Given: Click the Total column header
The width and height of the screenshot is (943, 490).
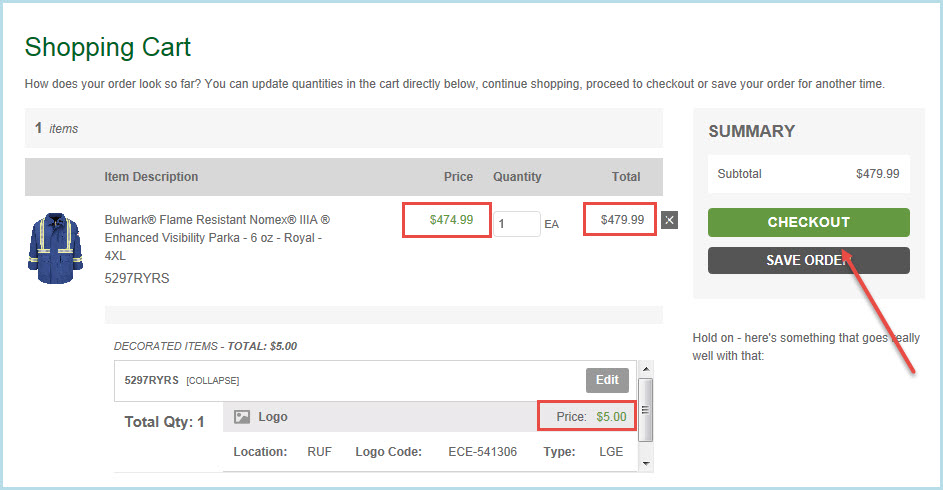Looking at the screenshot, I should [x=626, y=177].
